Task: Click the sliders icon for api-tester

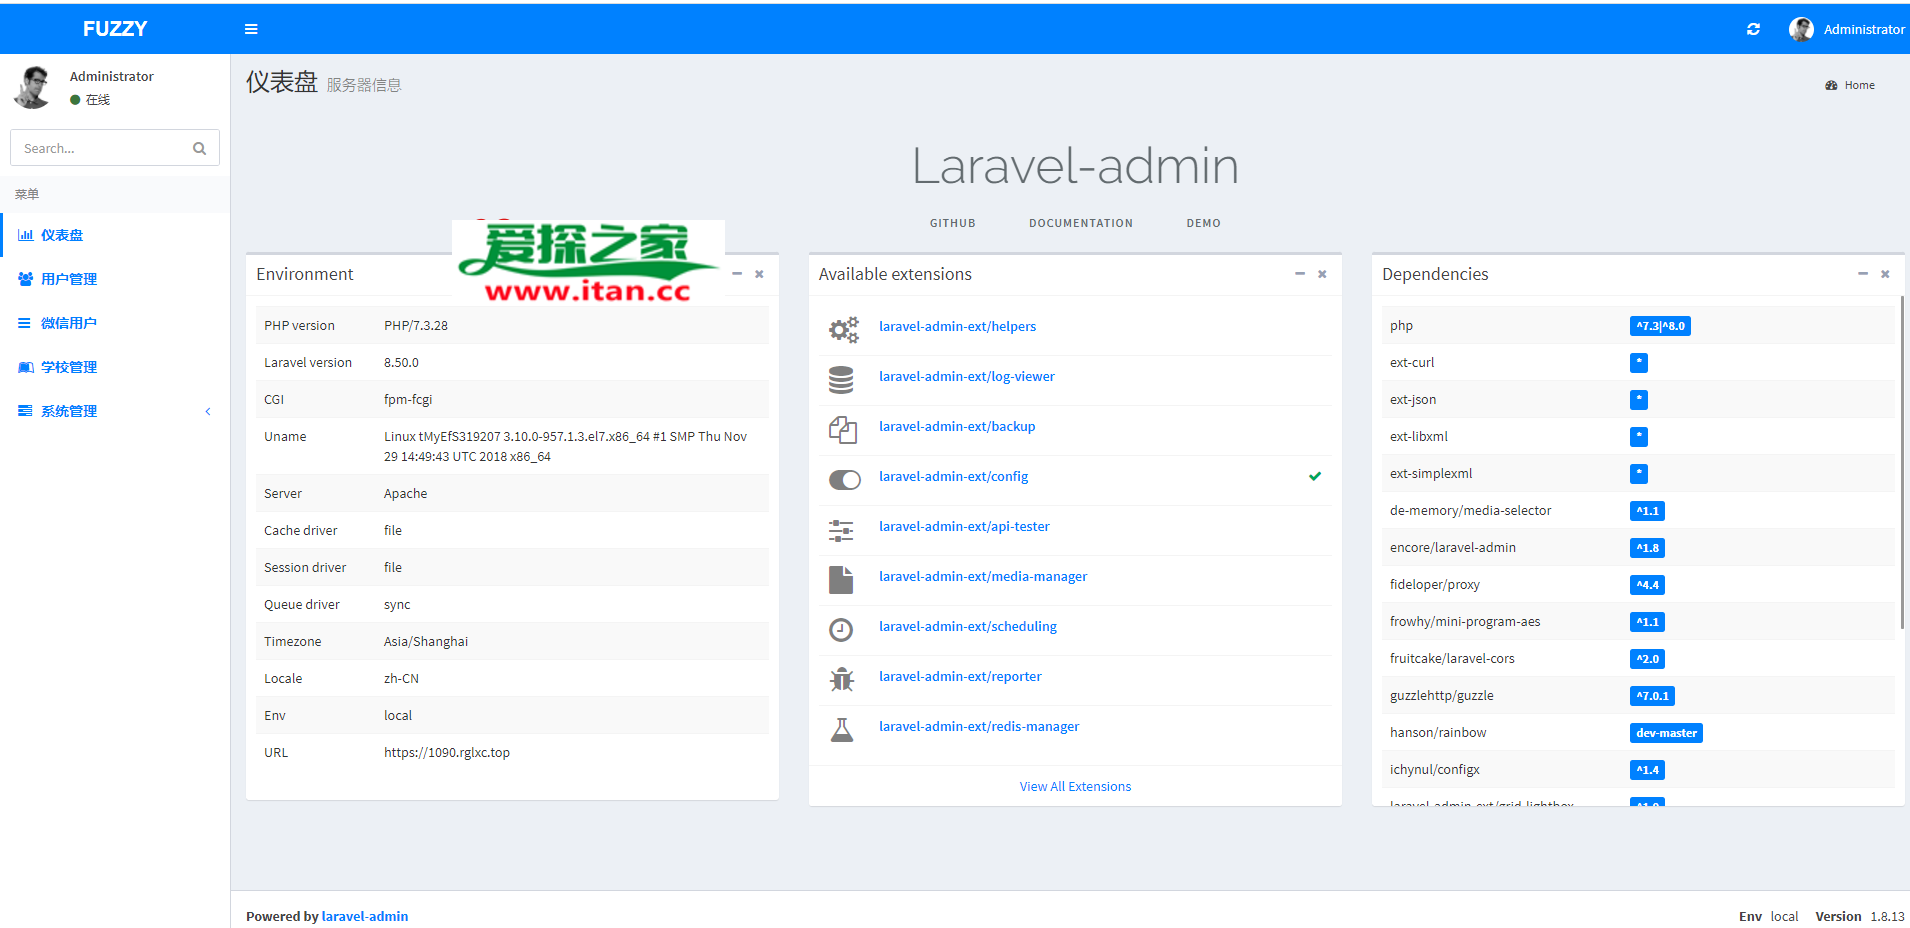Action: point(841,529)
